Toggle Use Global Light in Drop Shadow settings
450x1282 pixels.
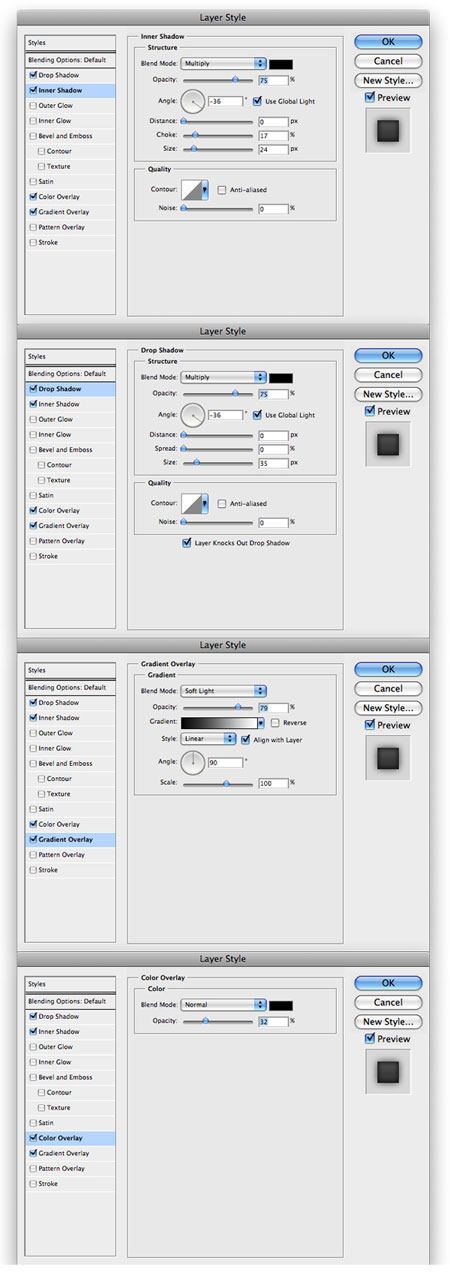257,415
